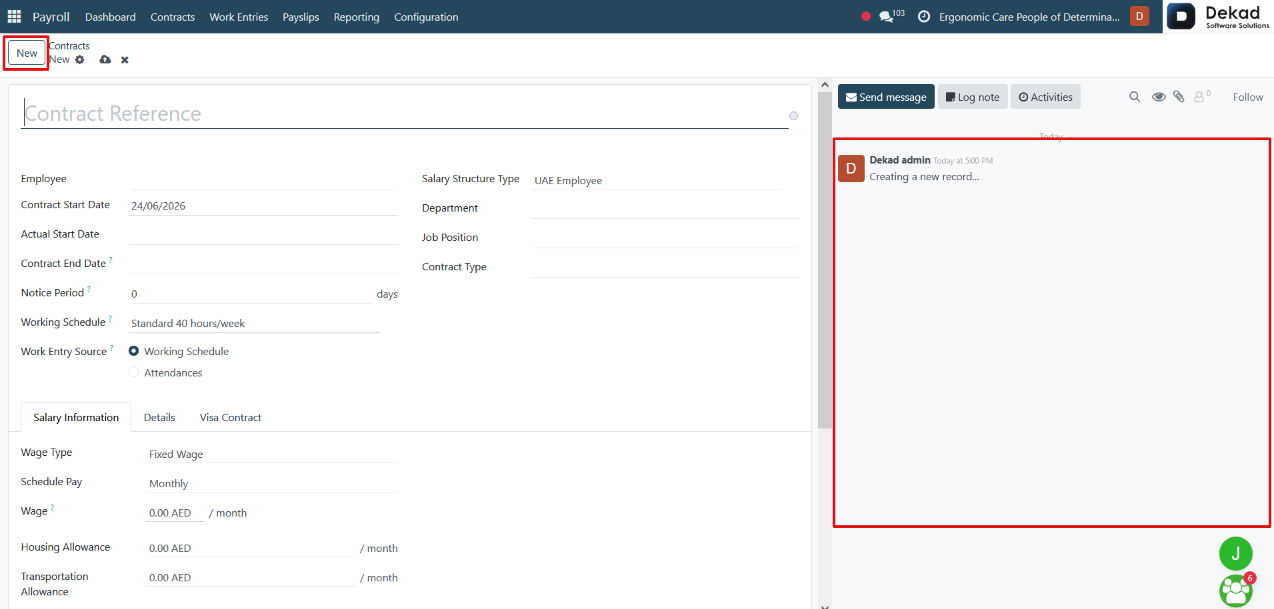The width and height of the screenshot is (1274, 609).
Task: Click the discard changes X icon
Action: [125, 60]
